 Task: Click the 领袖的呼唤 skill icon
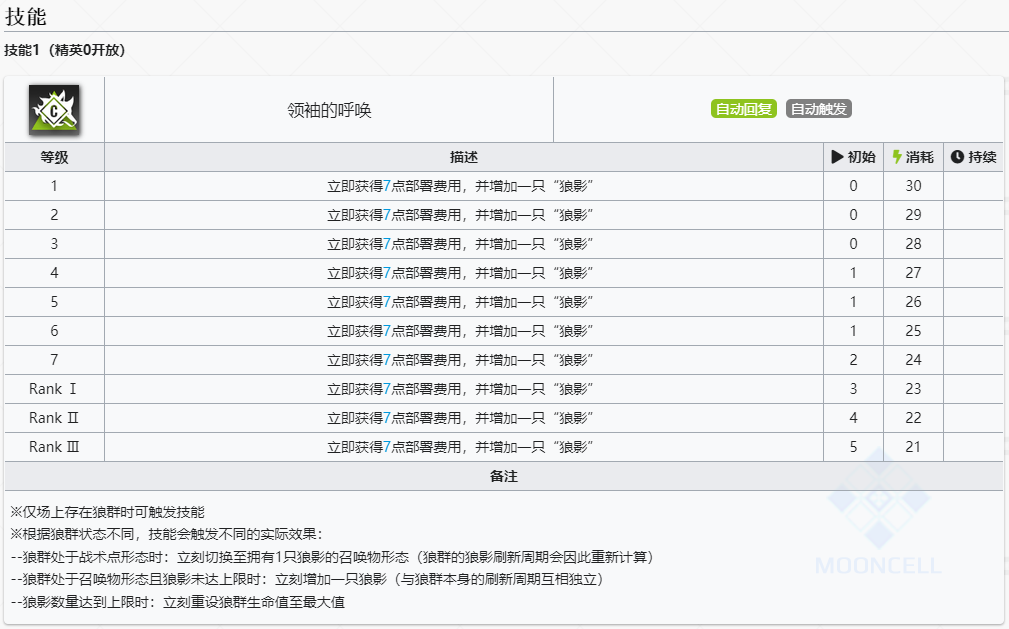point(54,110)
